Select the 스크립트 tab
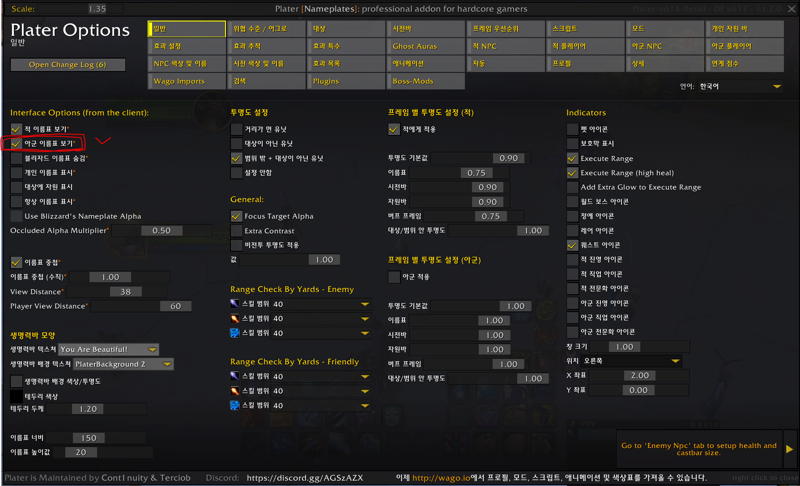Screen dimensions: 800x486 (585, 29)
